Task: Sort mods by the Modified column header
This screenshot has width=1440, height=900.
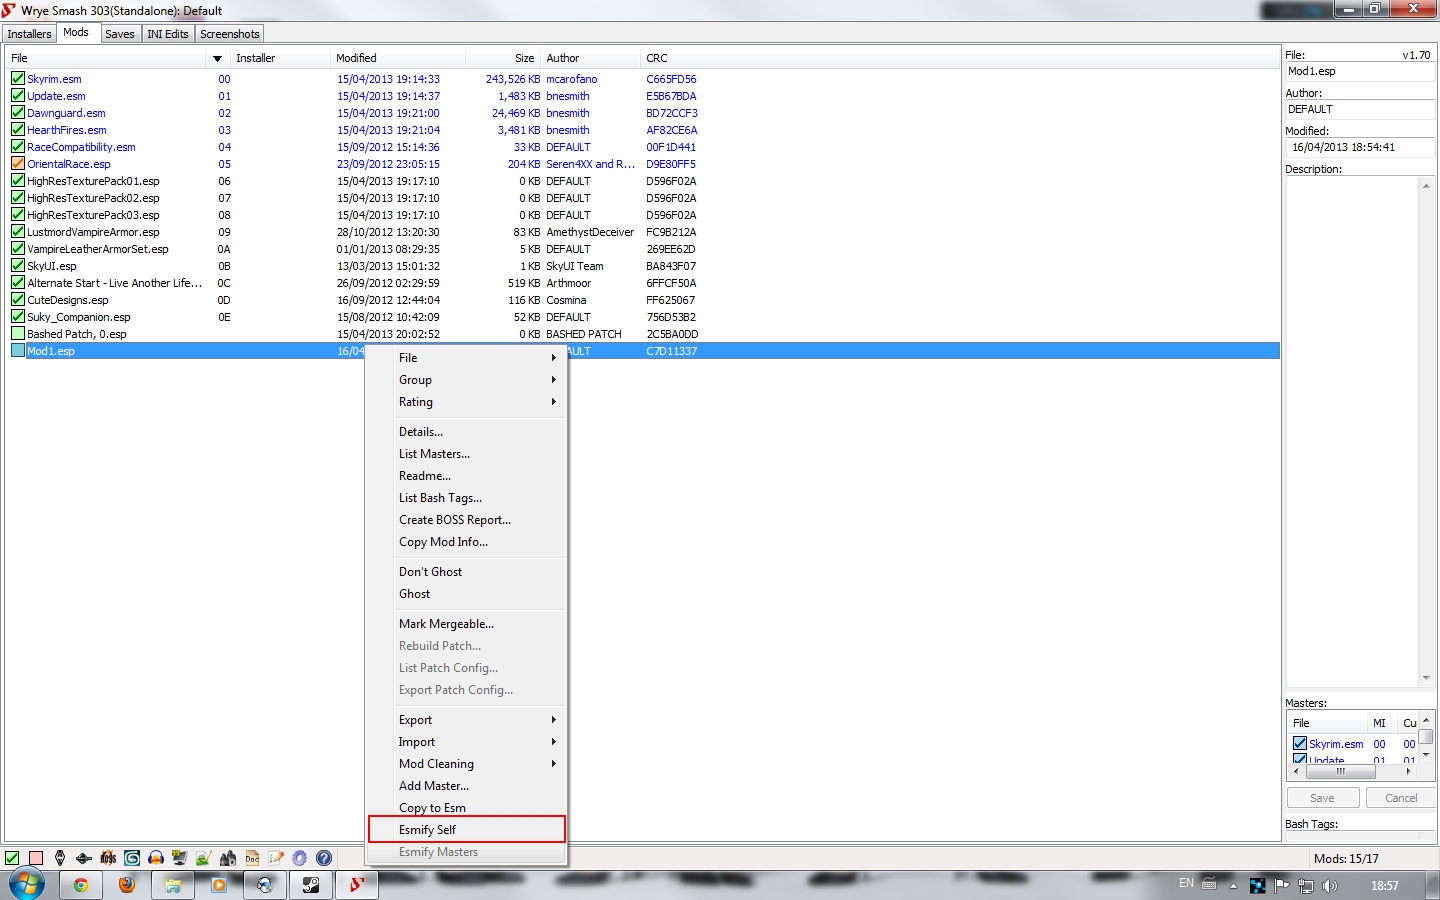Action: click(397, 58)
